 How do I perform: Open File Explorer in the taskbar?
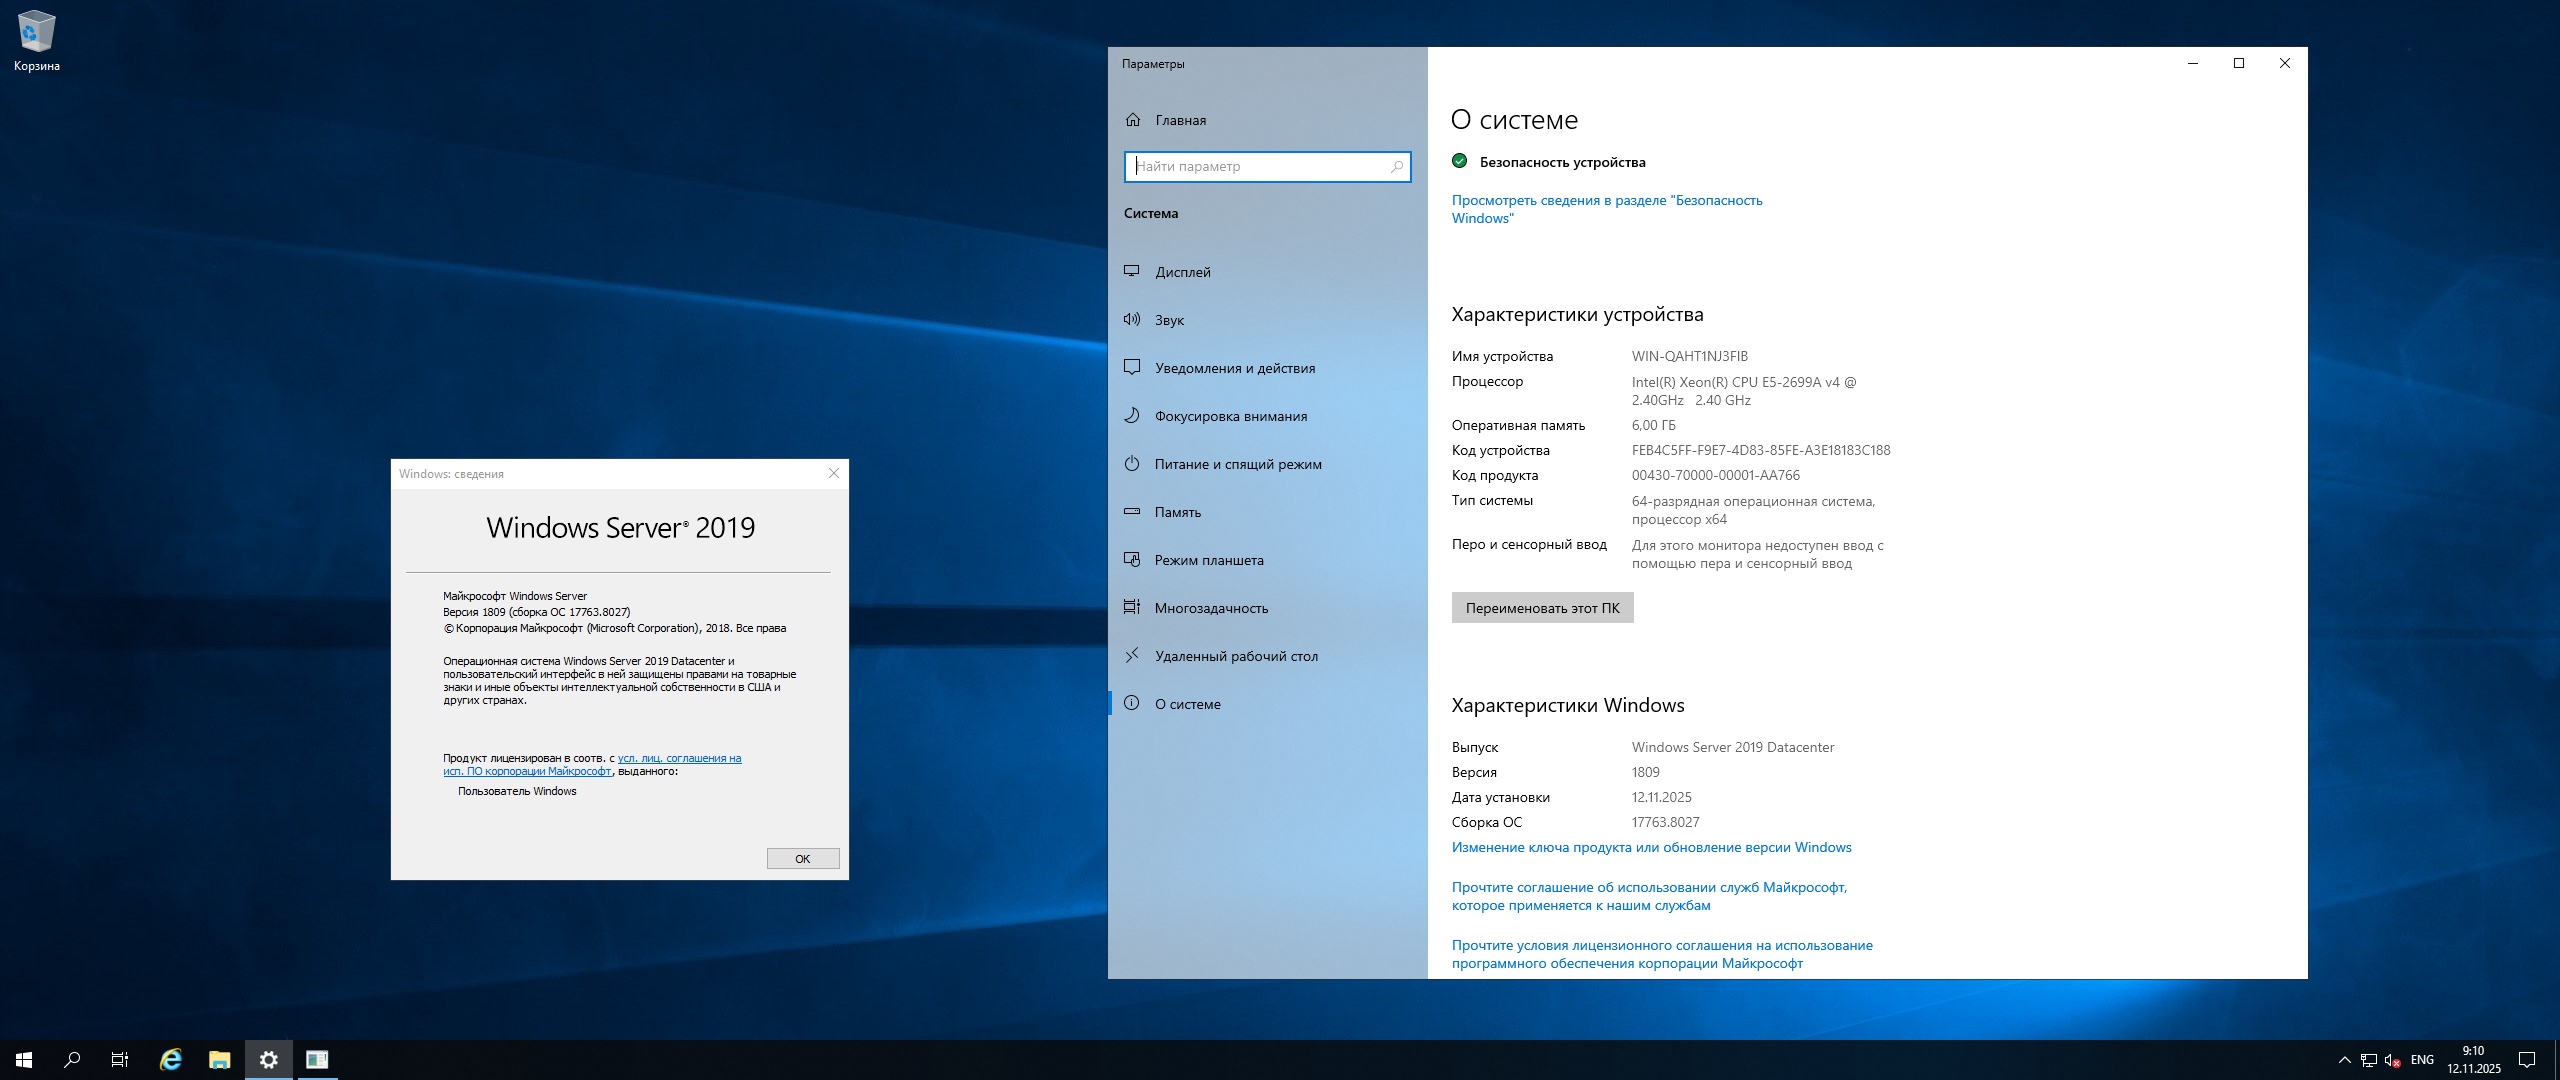[219, 1059]
